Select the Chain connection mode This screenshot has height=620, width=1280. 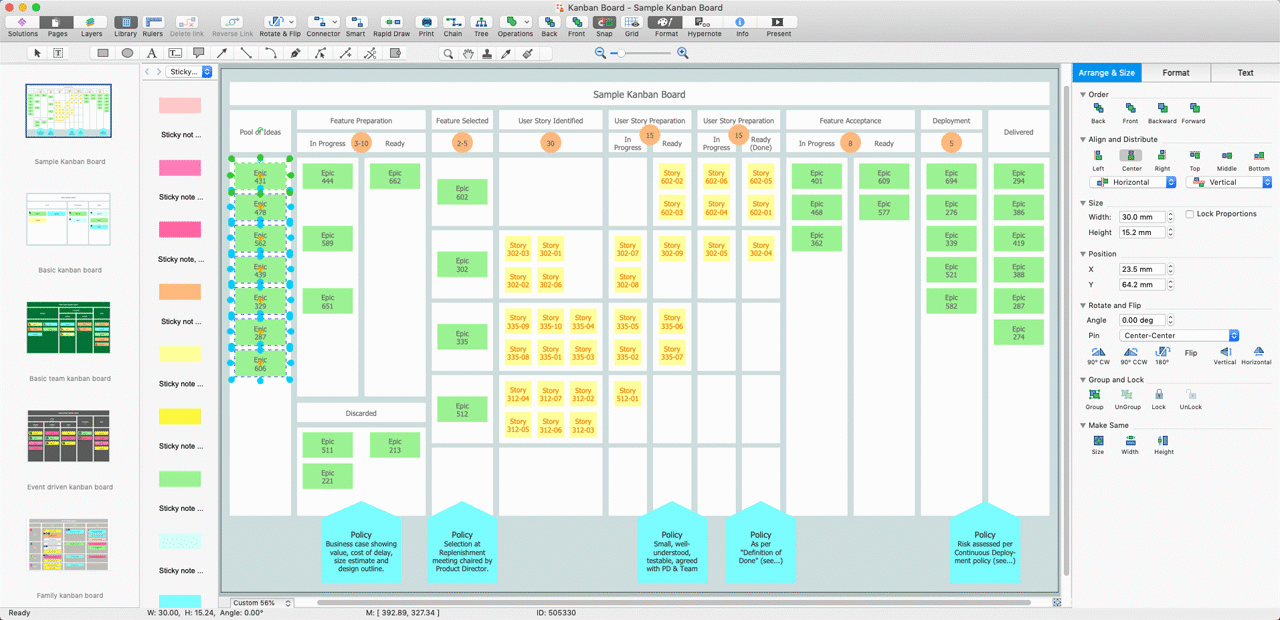[454, 21]
